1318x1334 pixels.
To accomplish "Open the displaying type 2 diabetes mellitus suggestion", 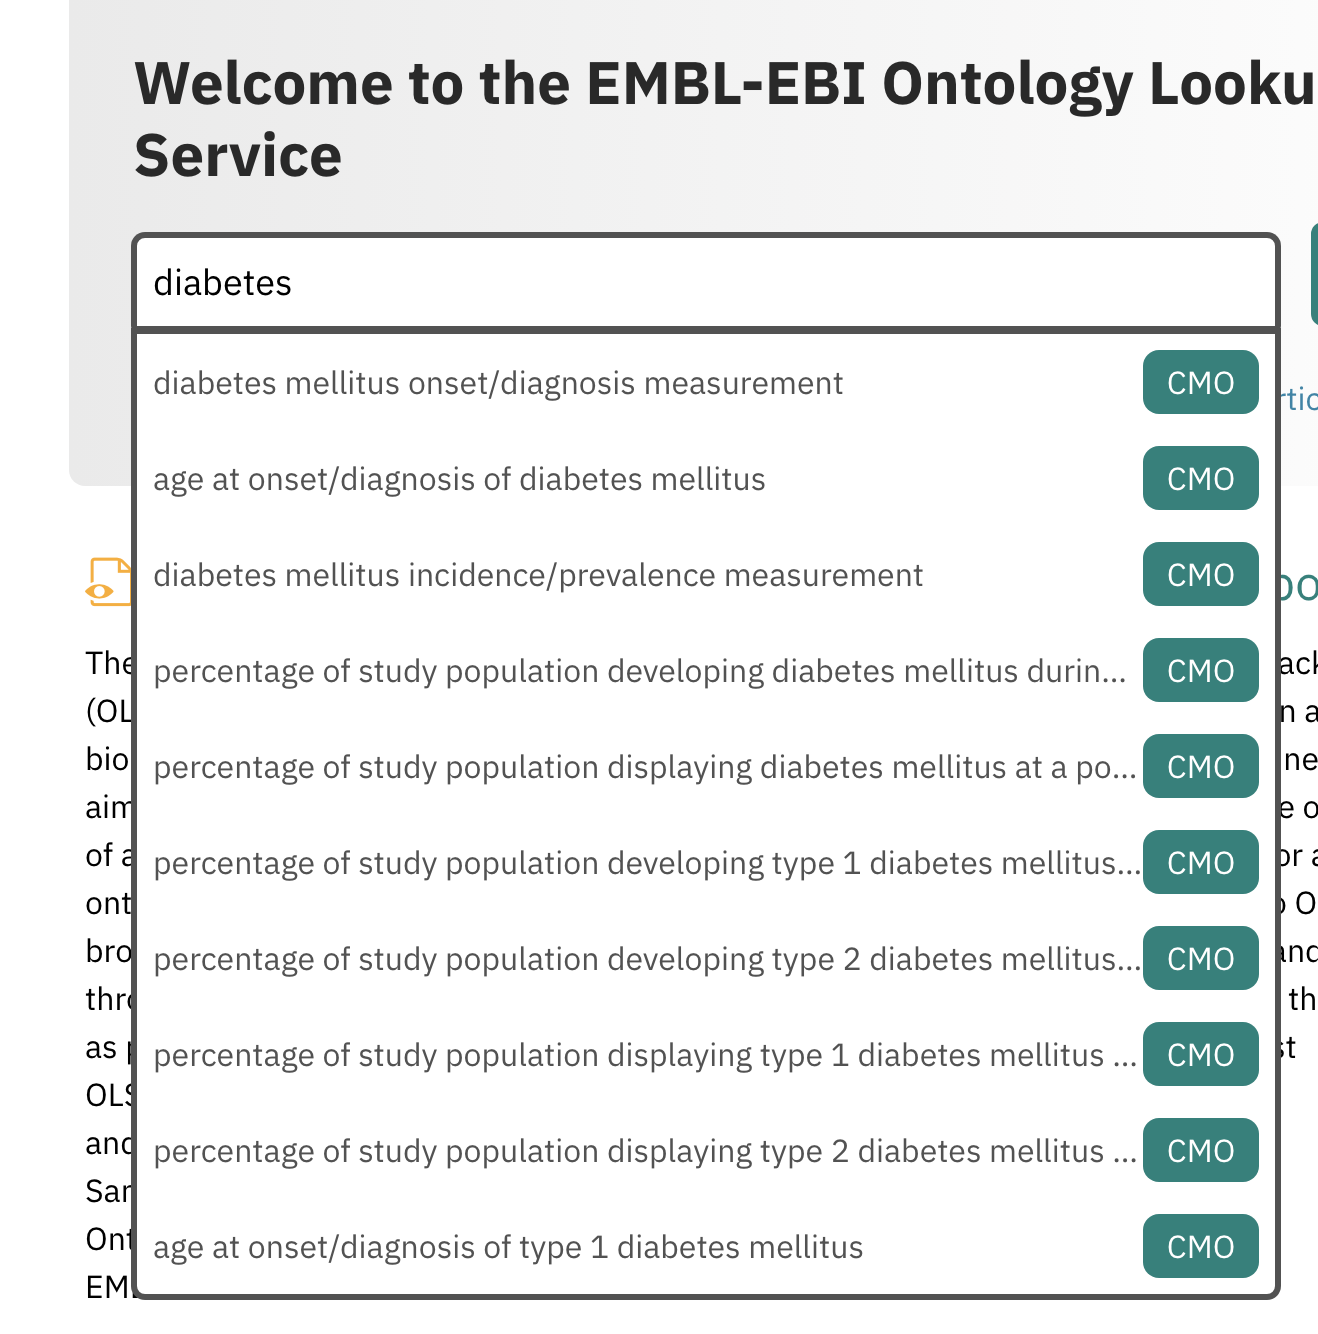I will click(x=644, y=1151).
